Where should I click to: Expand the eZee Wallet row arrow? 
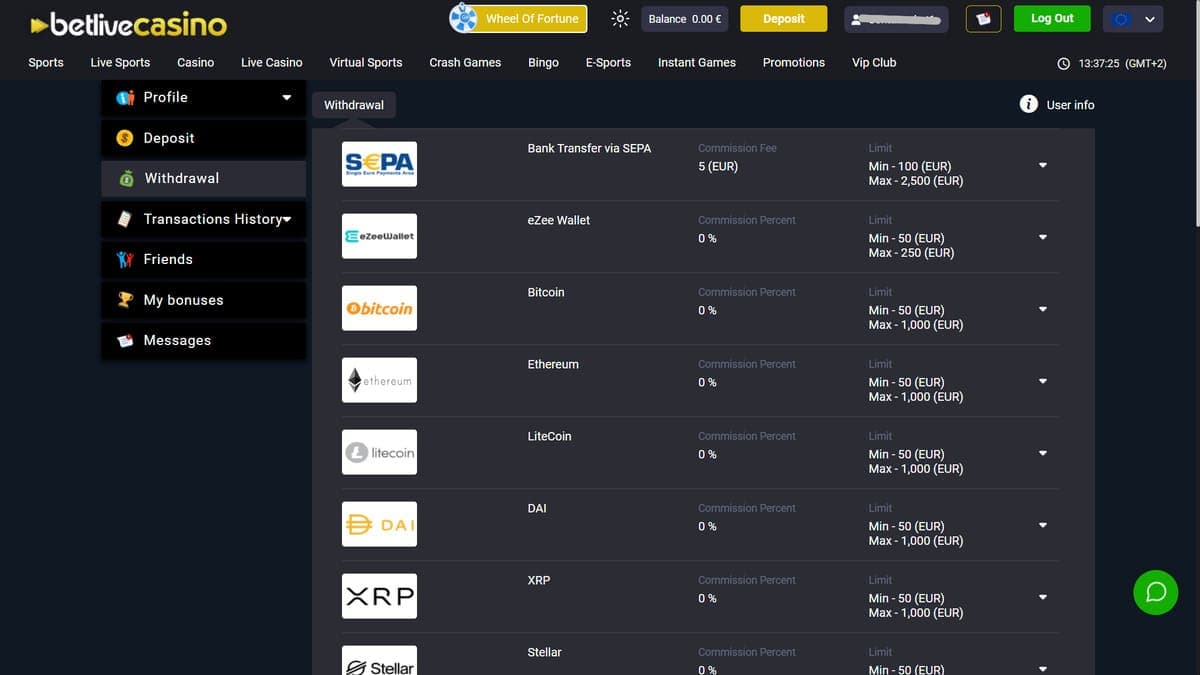coord(1043,237)
